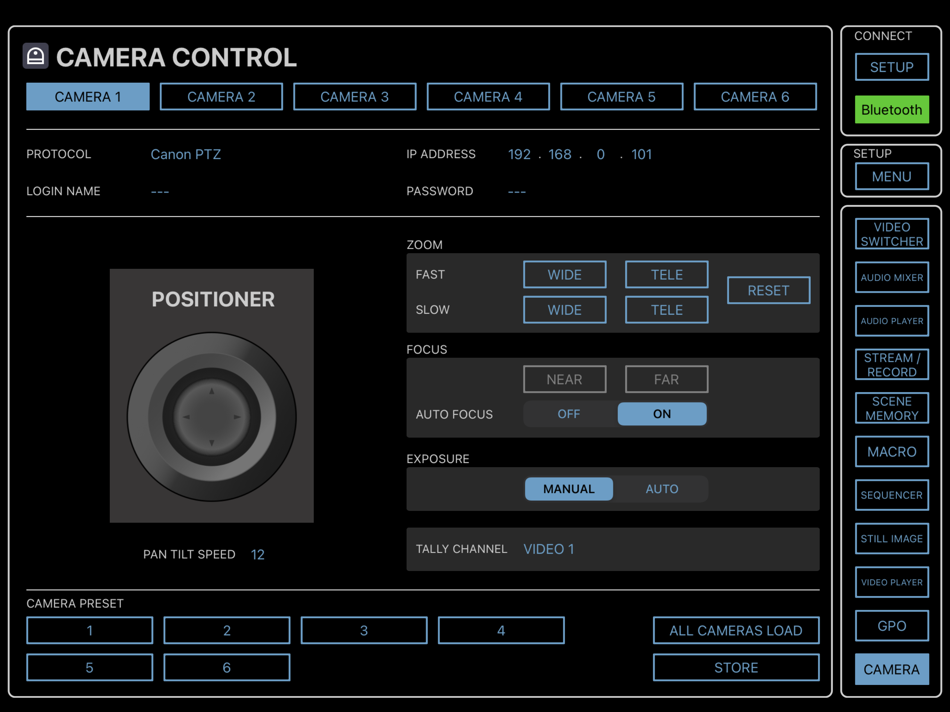Recall camera preset 6

click(x=227, y=667)
